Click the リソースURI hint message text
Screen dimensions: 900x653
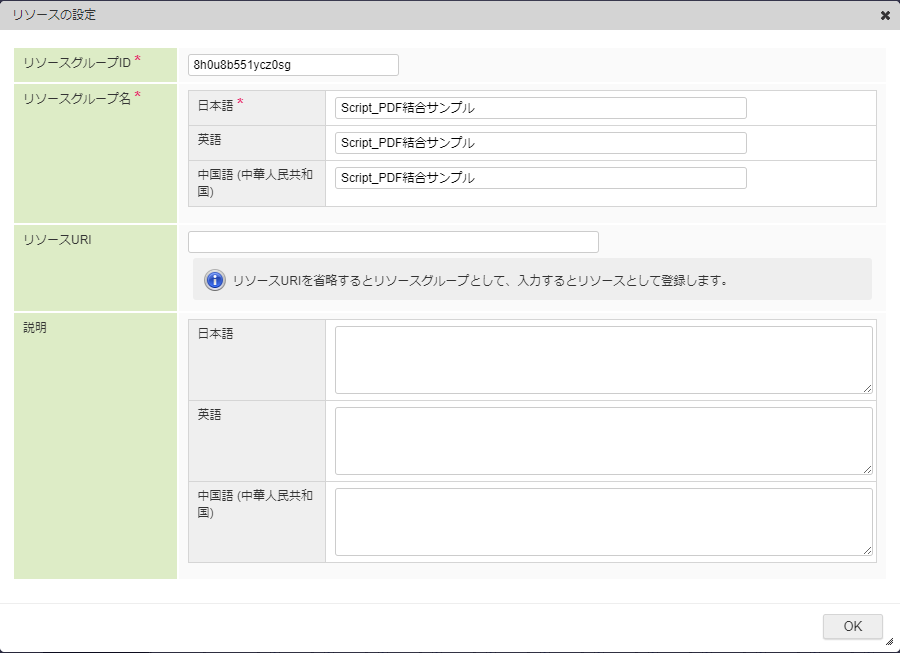coord(479,280)
